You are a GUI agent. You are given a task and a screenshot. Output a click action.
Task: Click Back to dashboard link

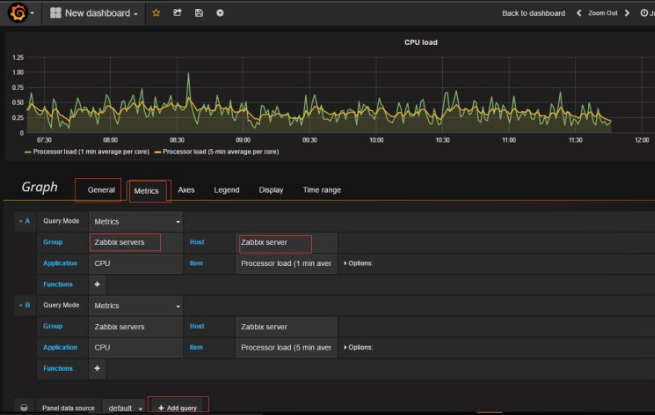click(x=533, y=13)
